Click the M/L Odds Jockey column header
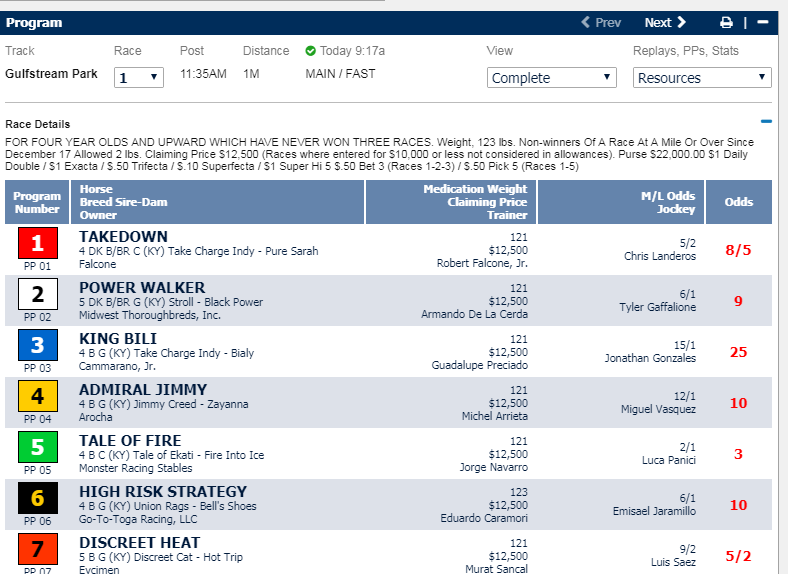The image size is (788, 574). pos(667,202)
